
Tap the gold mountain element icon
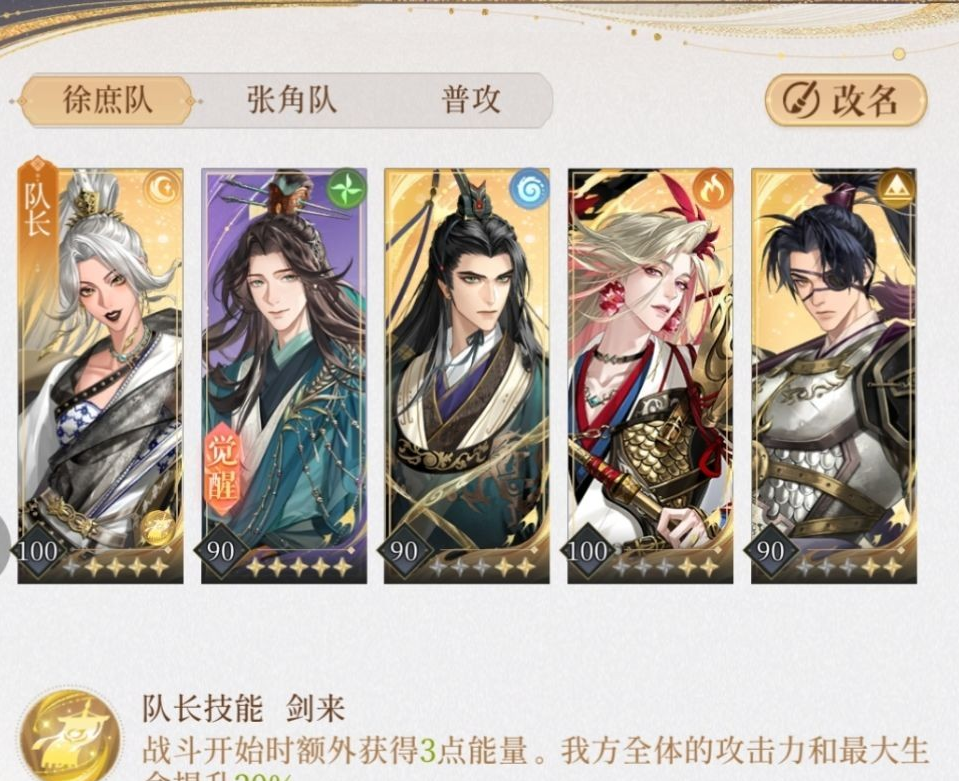coord(896,189)
